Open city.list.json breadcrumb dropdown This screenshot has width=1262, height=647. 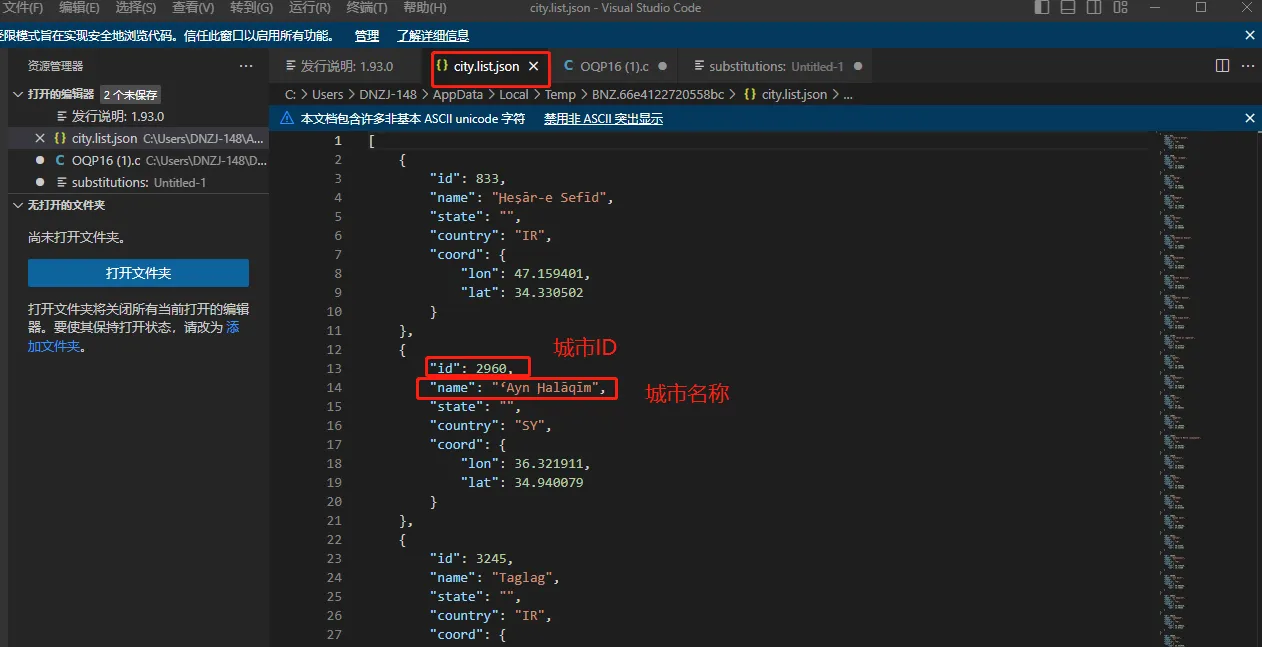click(x=793, y=94)
